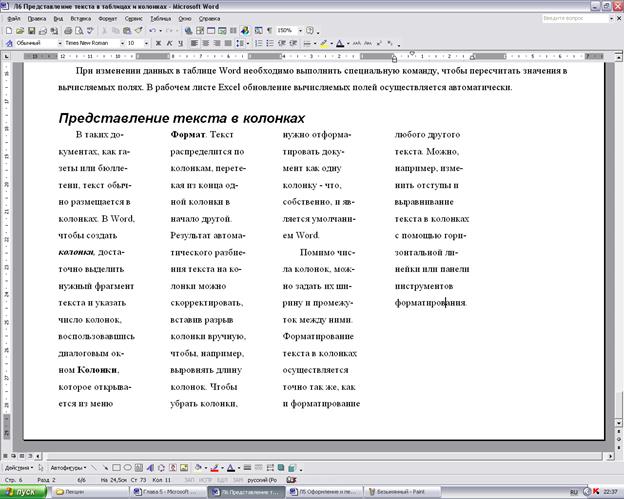Click the RU language indicator in tray

574,492
